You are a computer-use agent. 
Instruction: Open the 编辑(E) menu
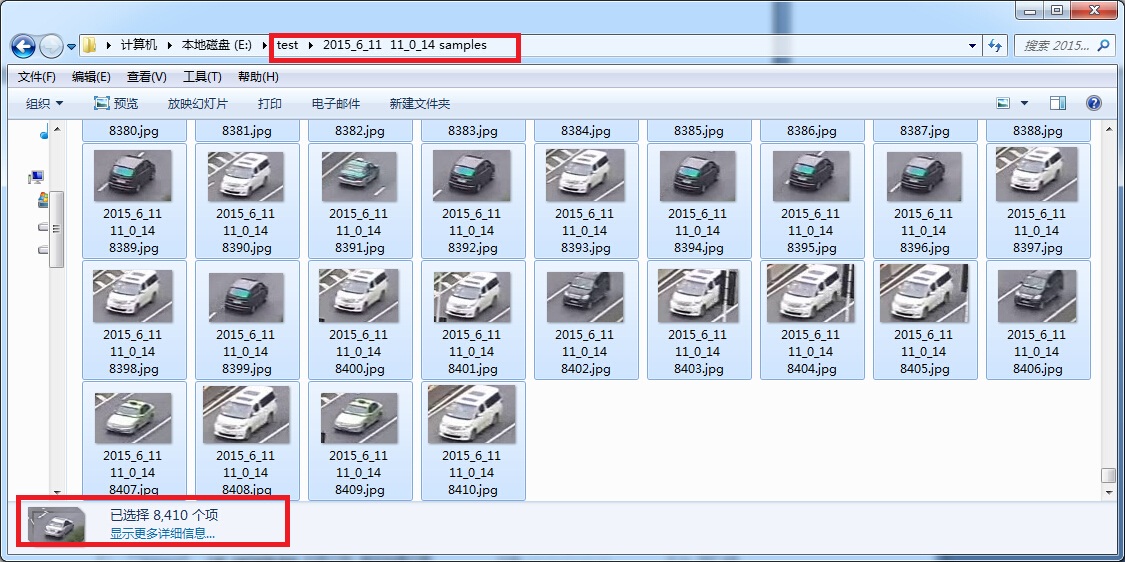(91, 77)
